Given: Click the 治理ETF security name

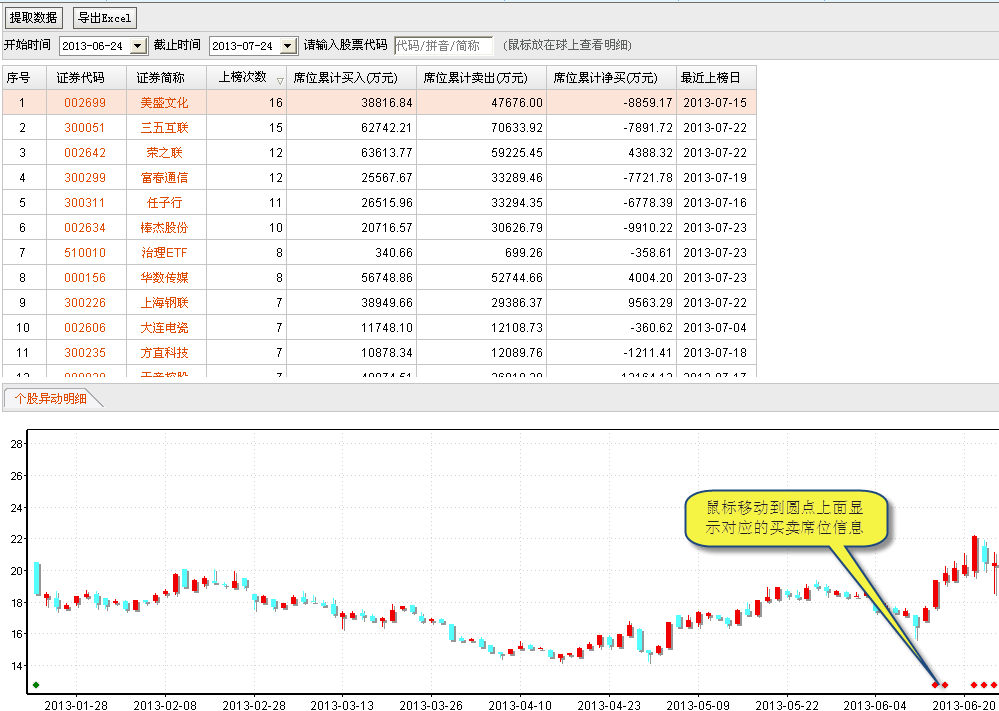Looking at the screenshot, I should pos(164,253).
